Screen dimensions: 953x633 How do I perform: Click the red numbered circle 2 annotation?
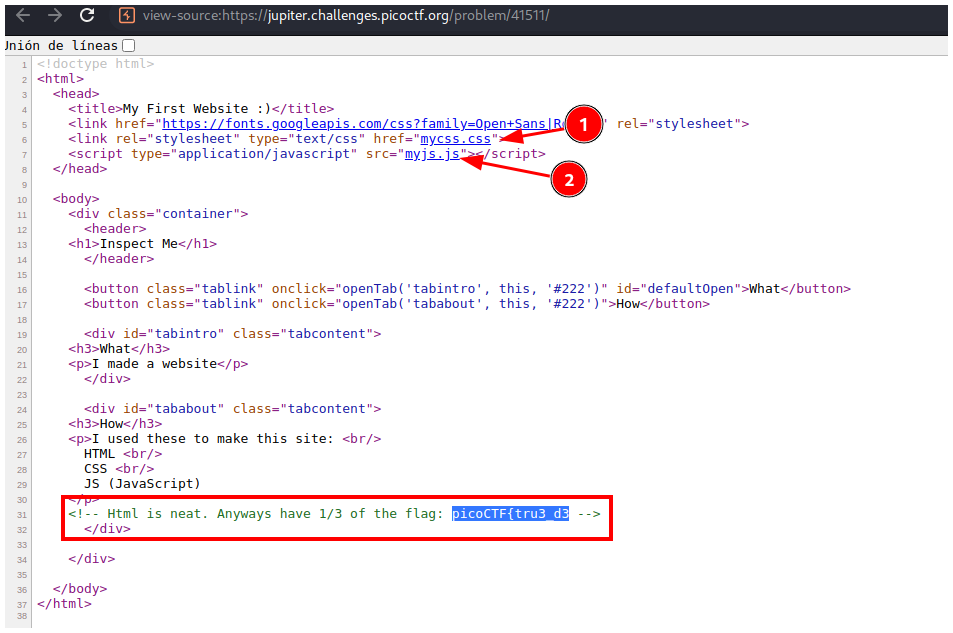tap(568, 180)
